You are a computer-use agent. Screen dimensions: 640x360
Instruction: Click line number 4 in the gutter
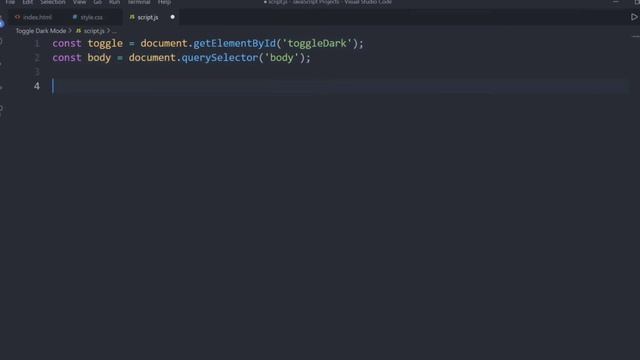[x=37, y=86]
